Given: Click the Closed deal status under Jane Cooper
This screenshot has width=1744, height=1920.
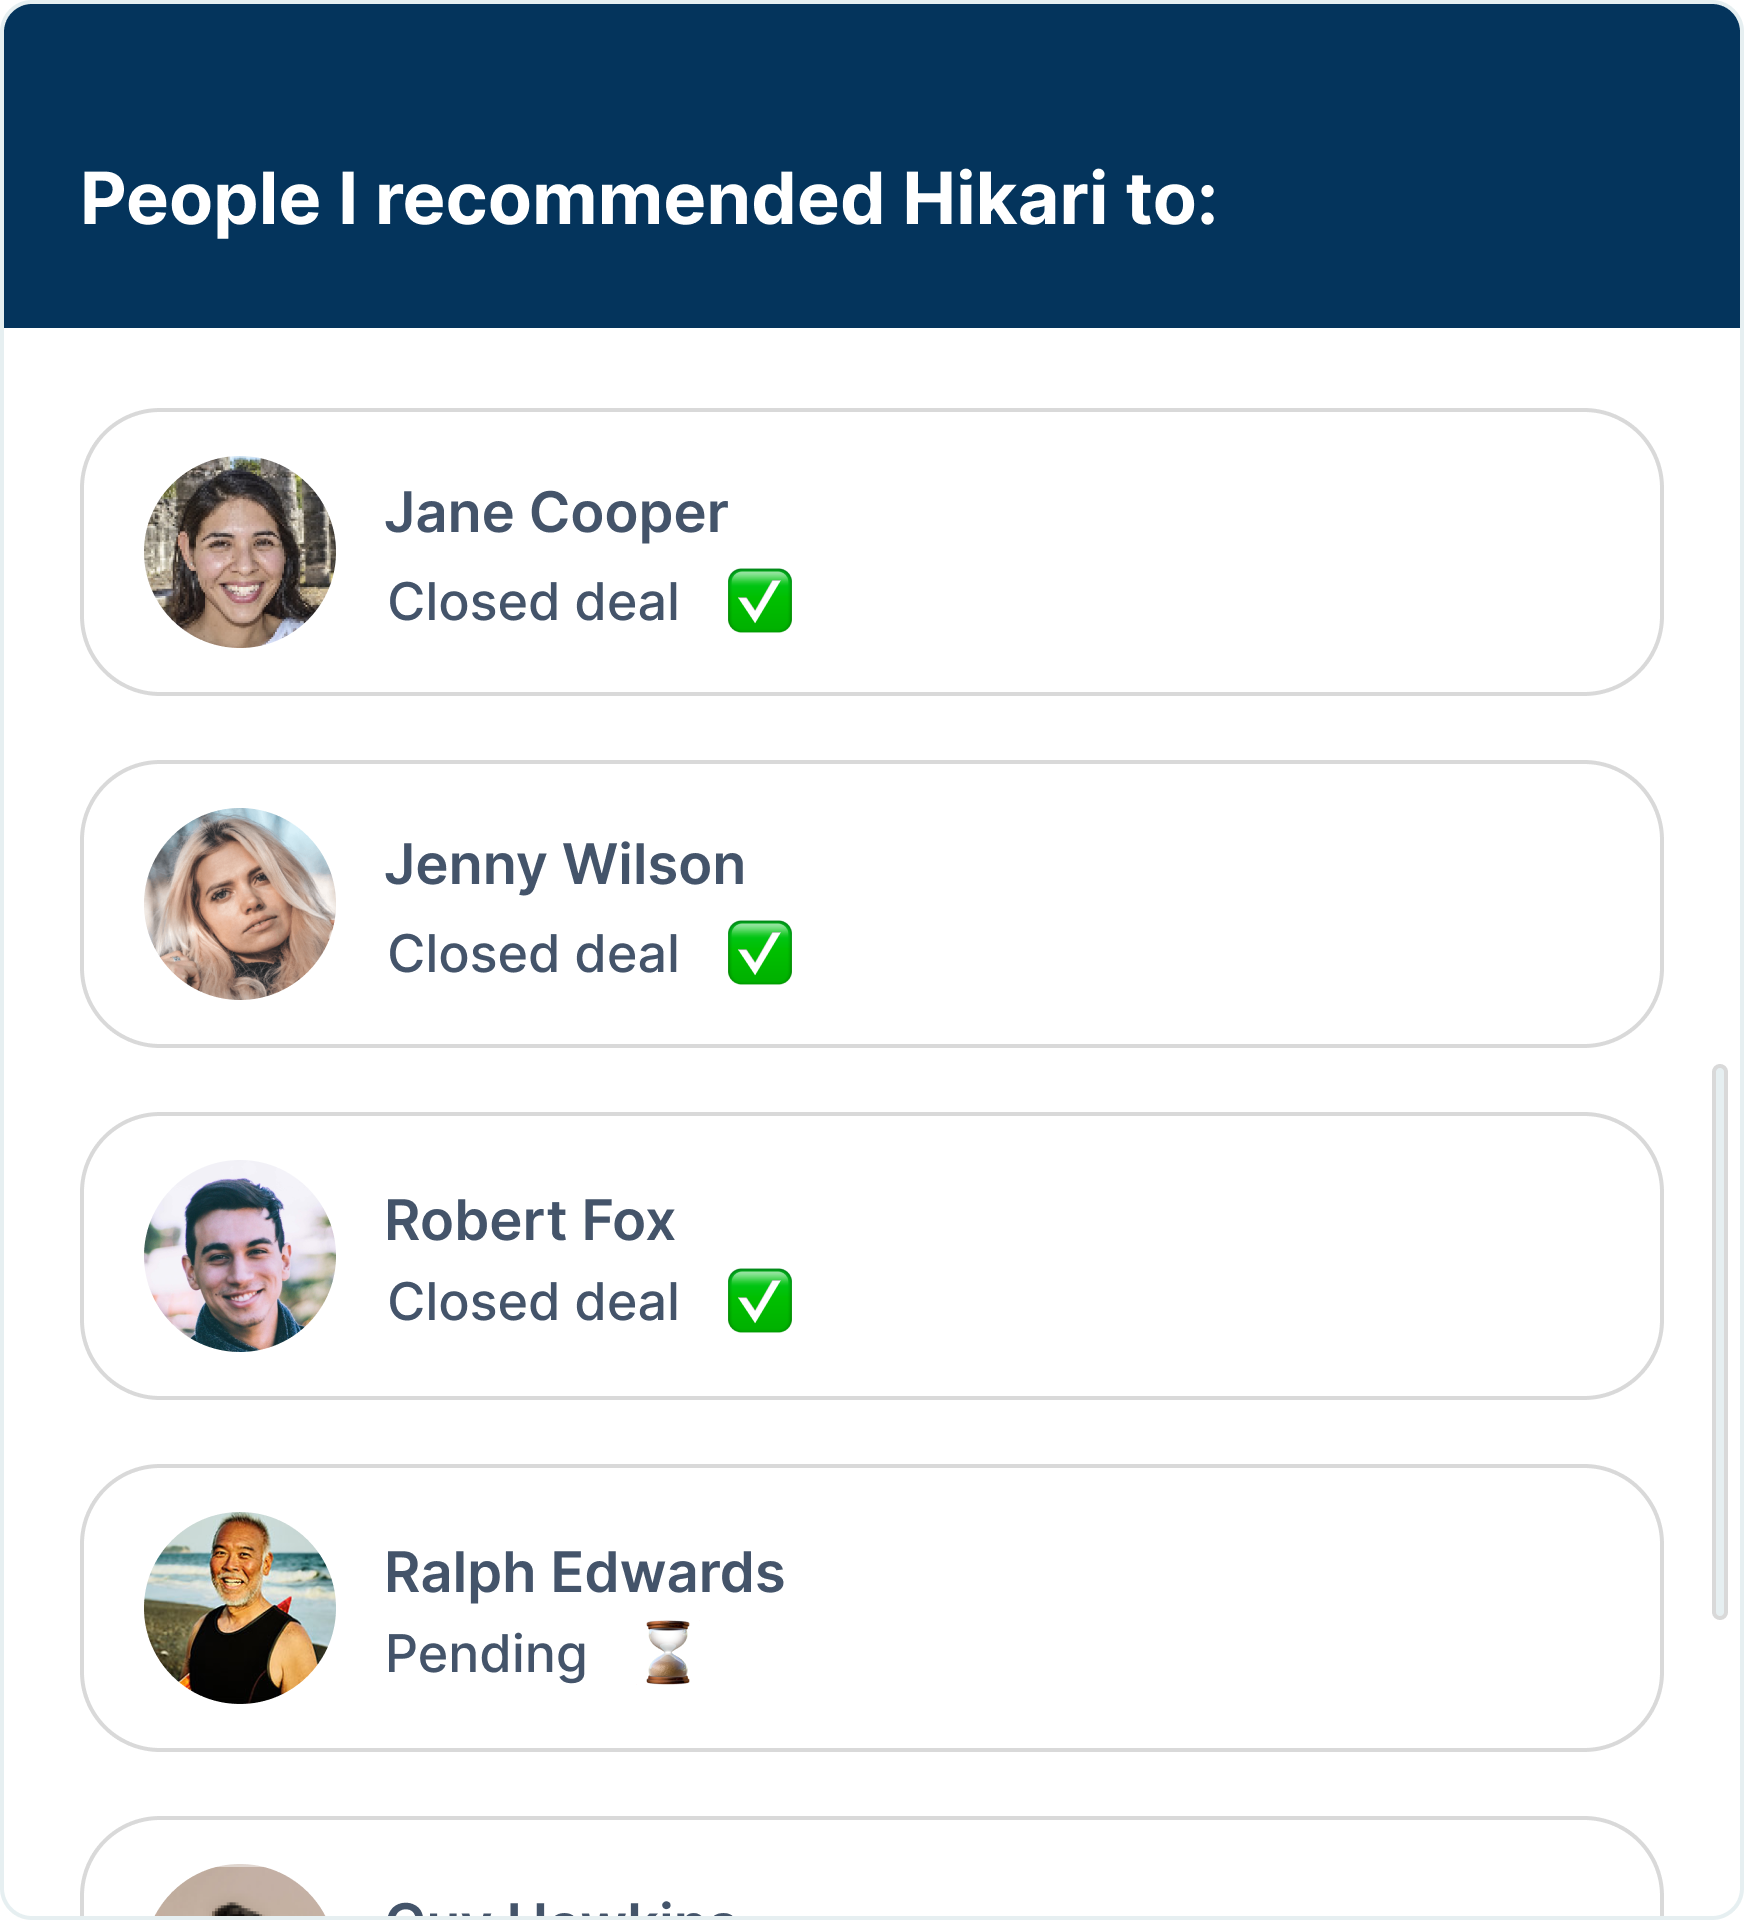Looking at the screenshot, I should click(x=533, y=602).
